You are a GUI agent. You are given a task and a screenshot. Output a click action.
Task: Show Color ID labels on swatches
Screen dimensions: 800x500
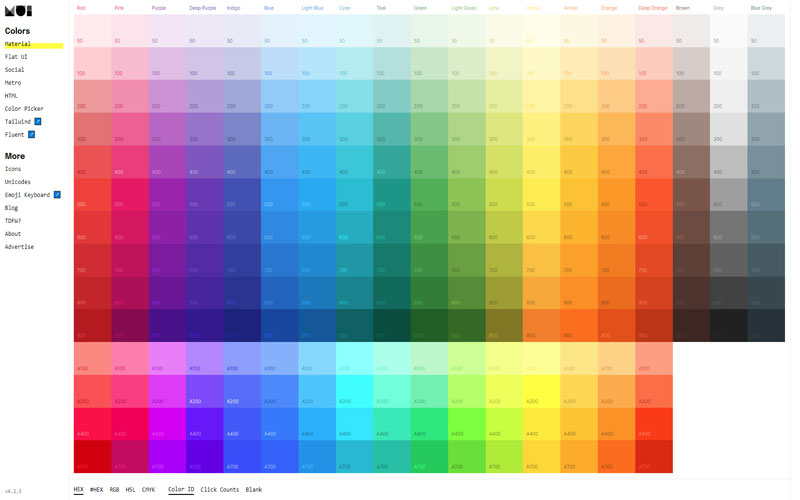(181, 489)
